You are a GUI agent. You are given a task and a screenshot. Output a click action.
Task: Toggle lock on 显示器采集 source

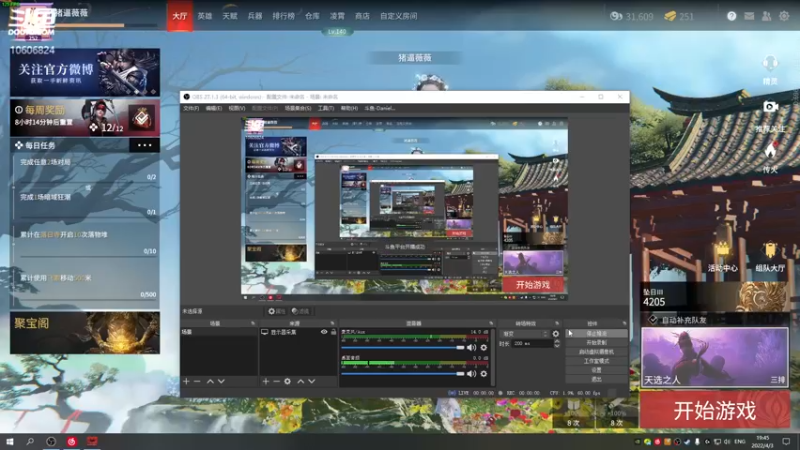333,332
